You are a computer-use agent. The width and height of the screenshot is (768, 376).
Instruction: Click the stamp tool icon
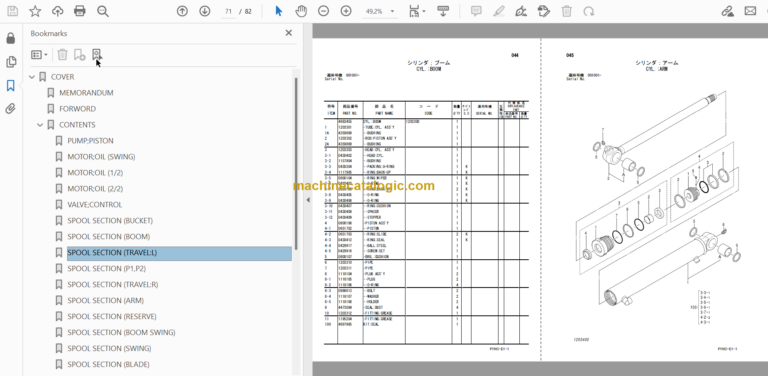(543, 11)
